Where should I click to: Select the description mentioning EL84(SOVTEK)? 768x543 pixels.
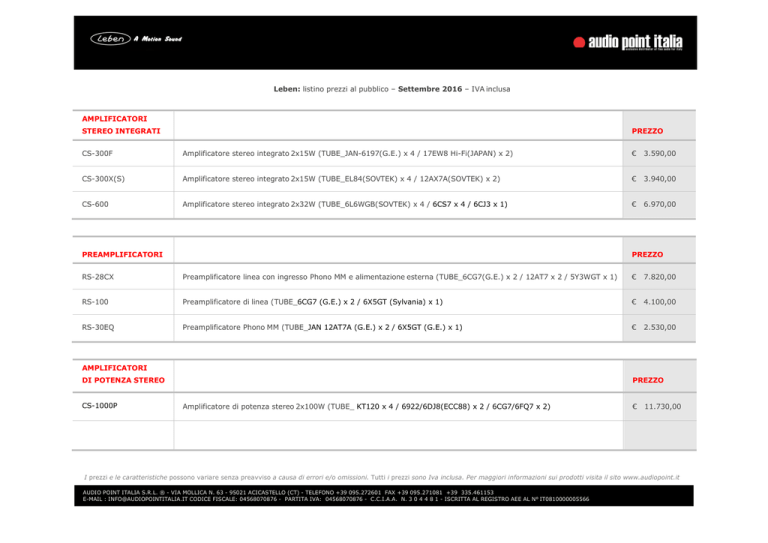[341, 179]
